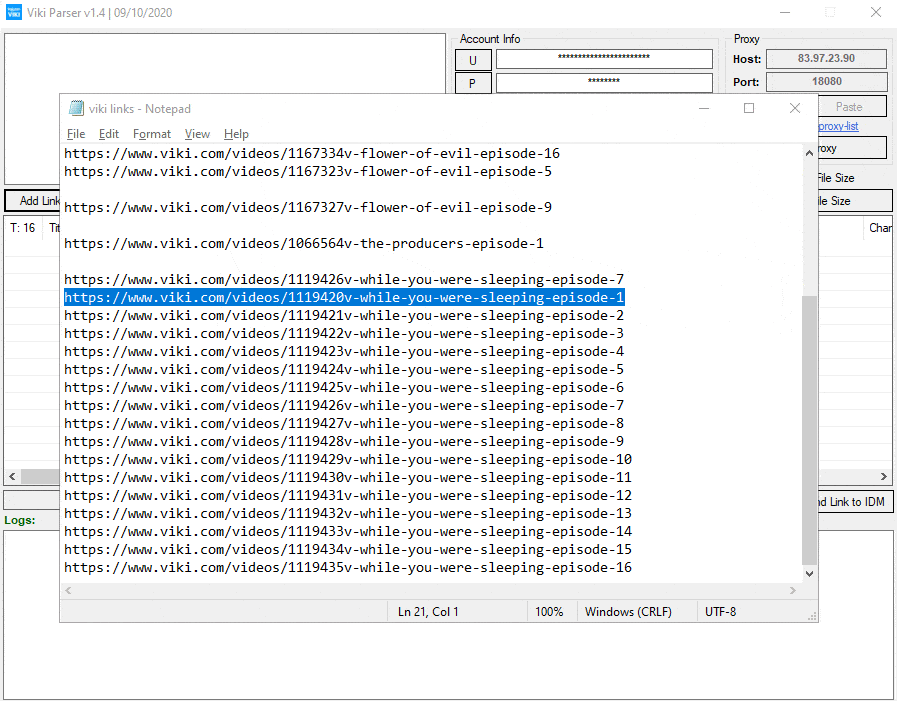Click Notepad vertical scrollbar down arrow
Image resolution: width=897 pixels, height=701 pixels.
tap(809, 573)
